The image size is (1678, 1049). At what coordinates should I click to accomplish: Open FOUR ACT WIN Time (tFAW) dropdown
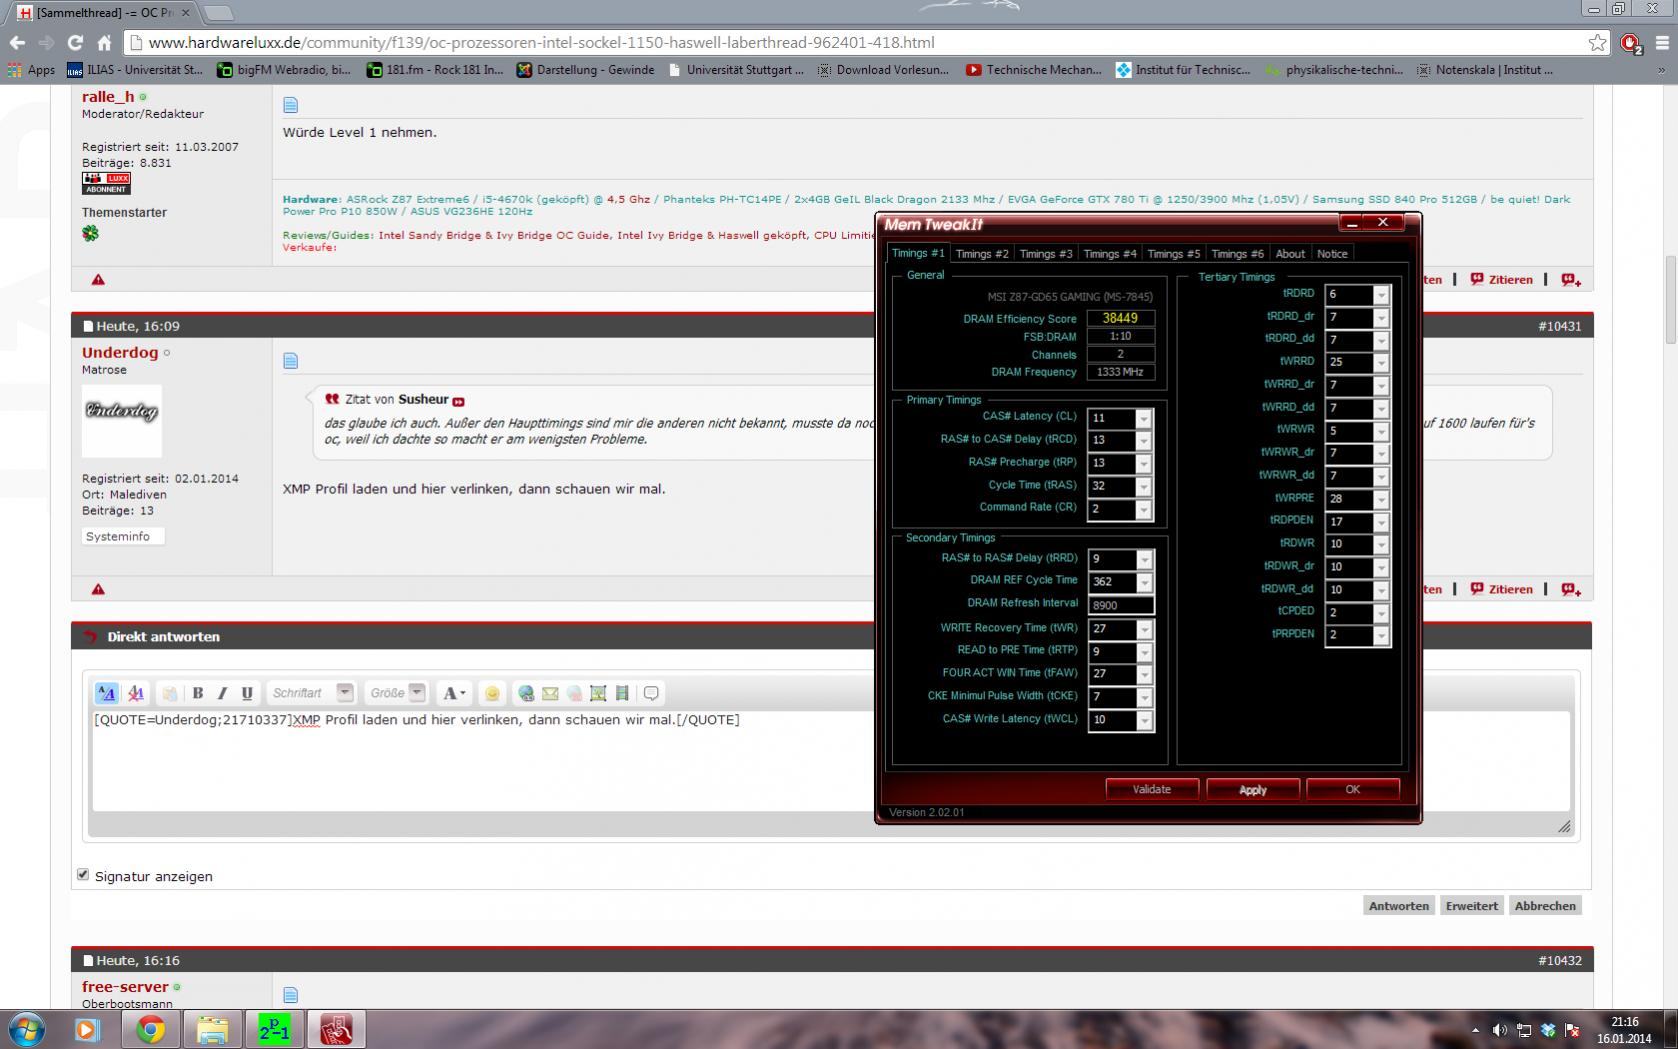click(x=1143, y=674)
